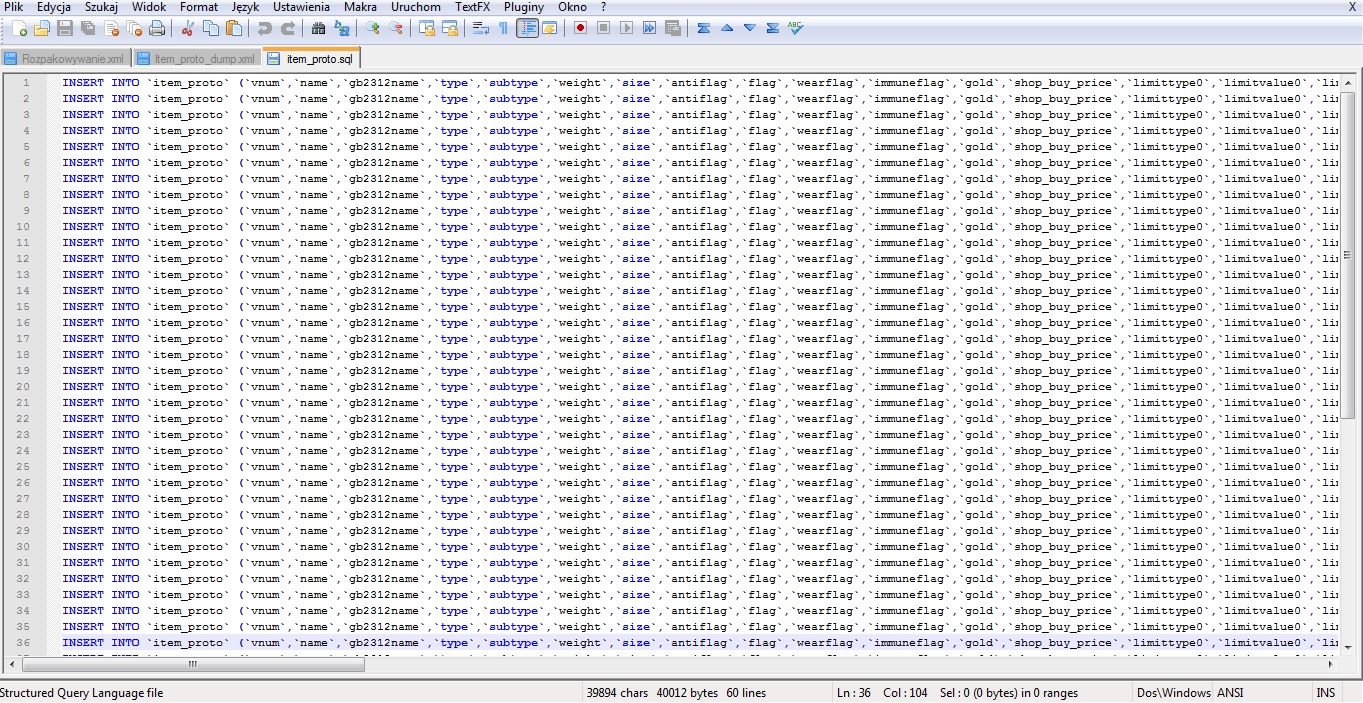Click the horizontal scrollbar right arrow
The image size is (1363, 703).
click(x=1331, y=663)
